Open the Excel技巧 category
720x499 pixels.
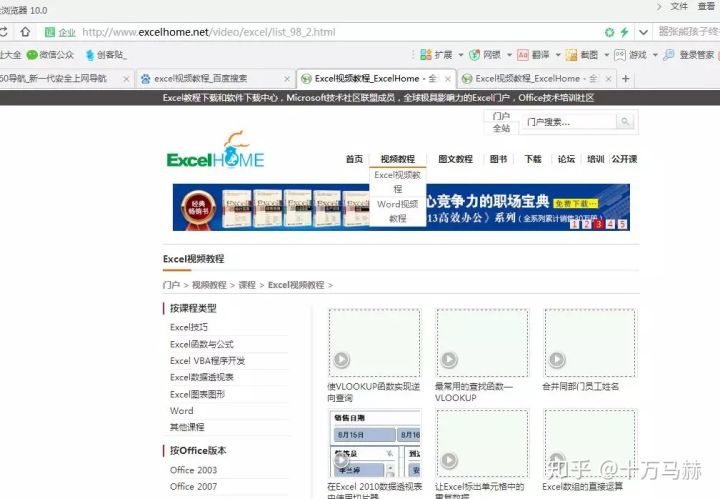click(x=189, y=327)
